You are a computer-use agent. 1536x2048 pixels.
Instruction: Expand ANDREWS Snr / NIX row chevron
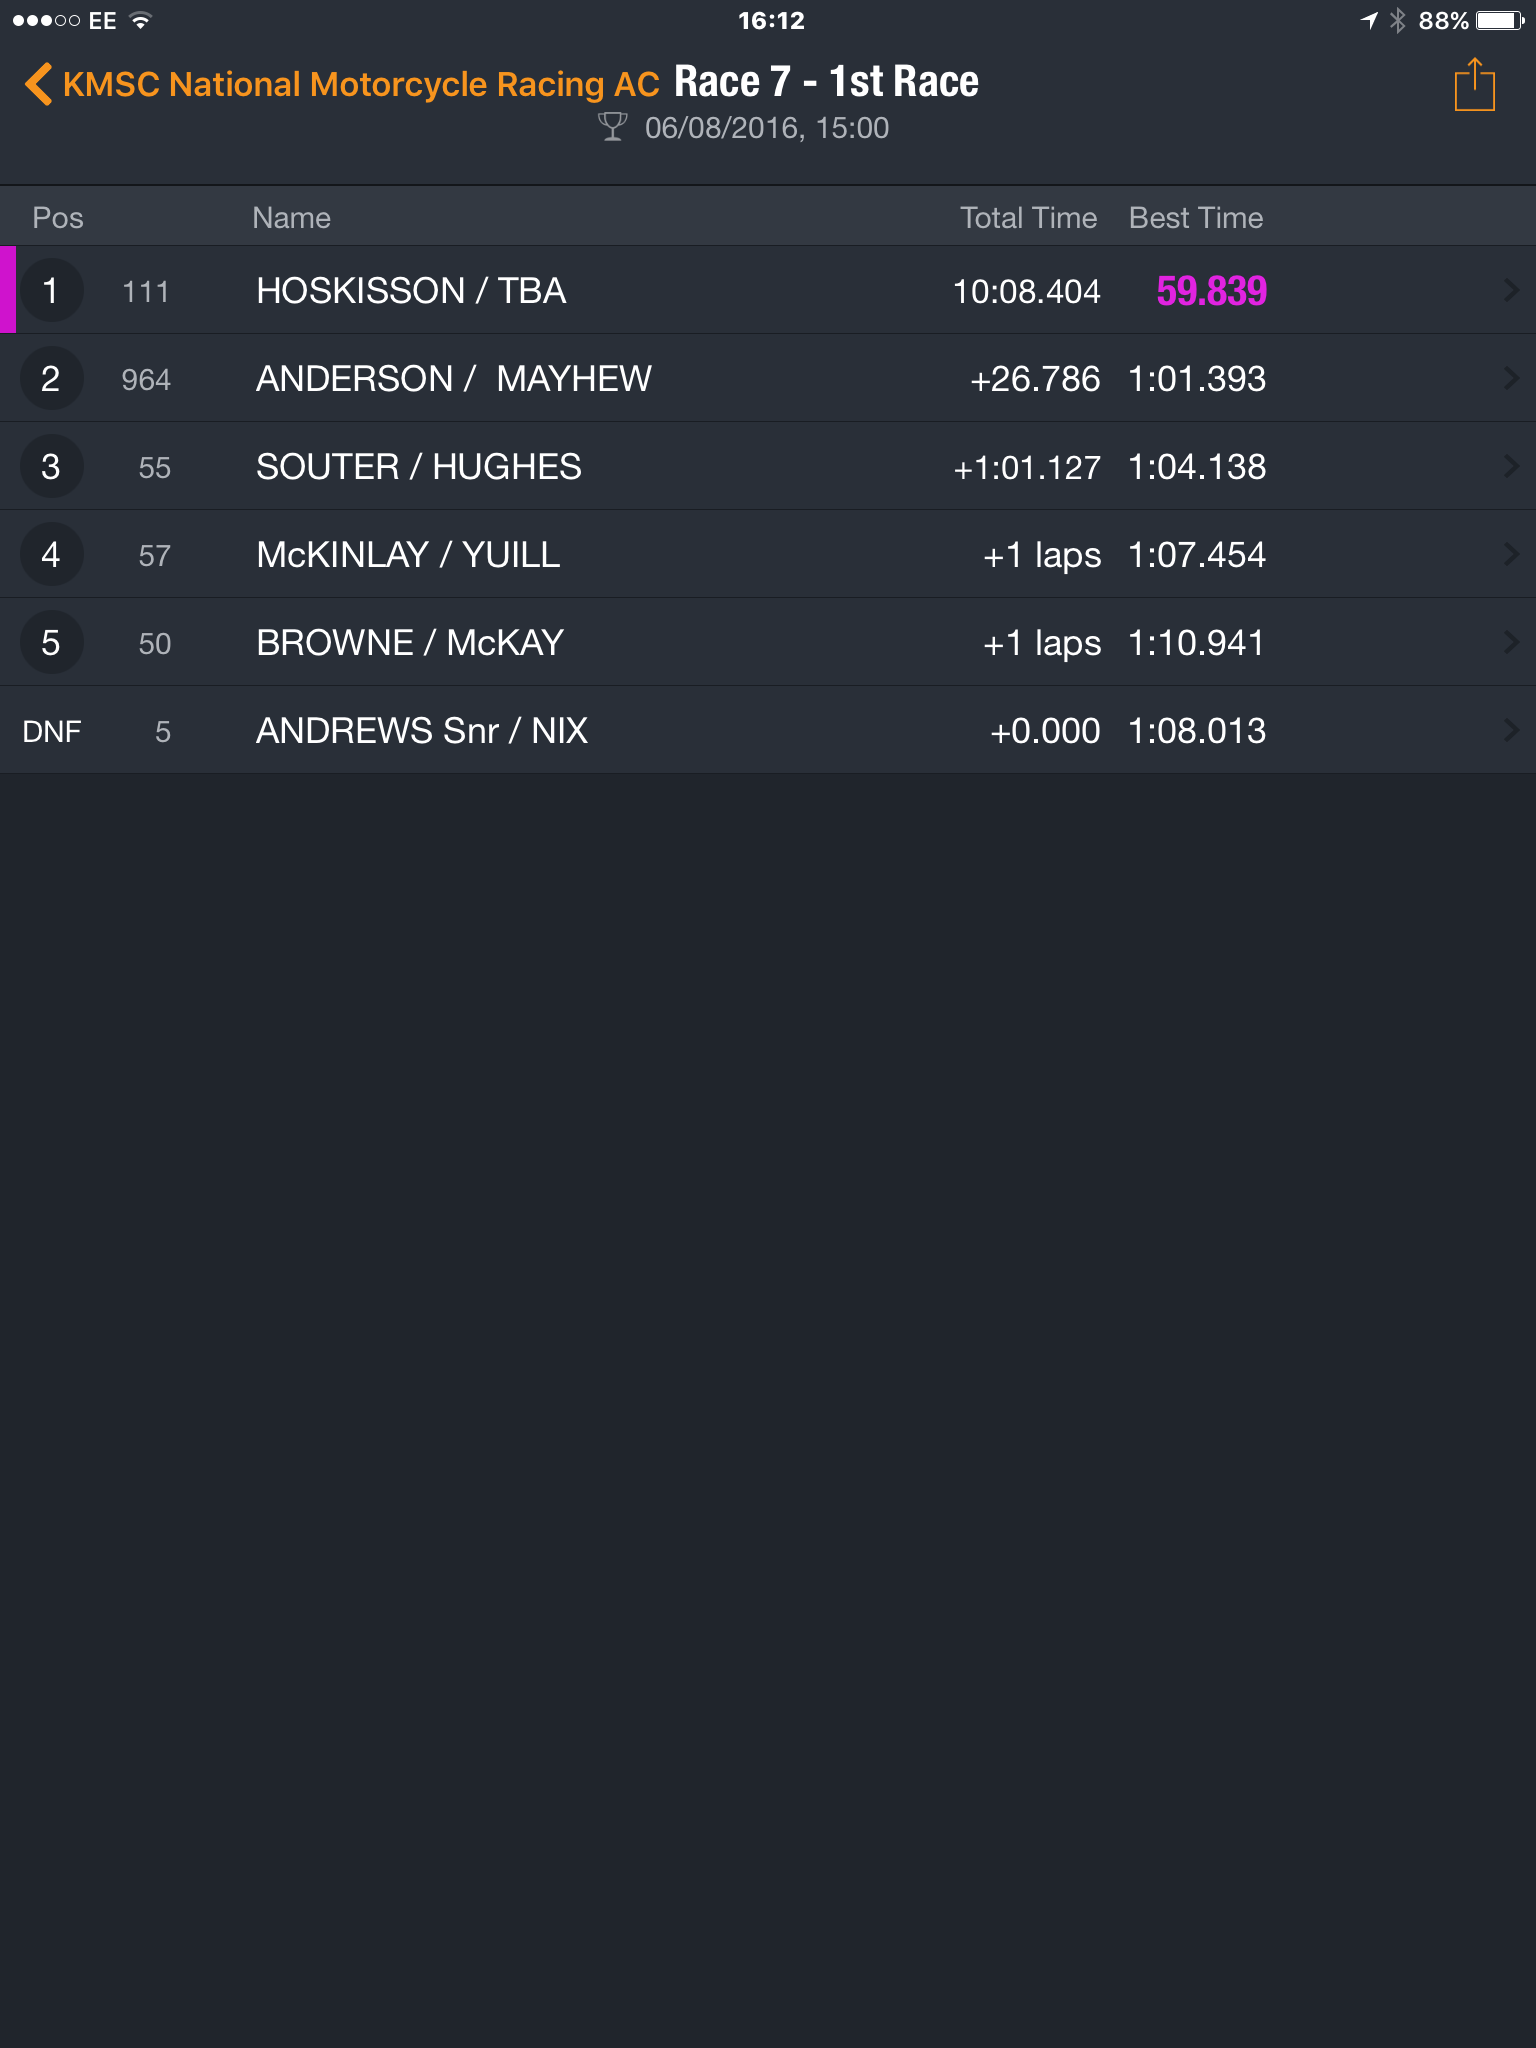(x=1511, y=730)
